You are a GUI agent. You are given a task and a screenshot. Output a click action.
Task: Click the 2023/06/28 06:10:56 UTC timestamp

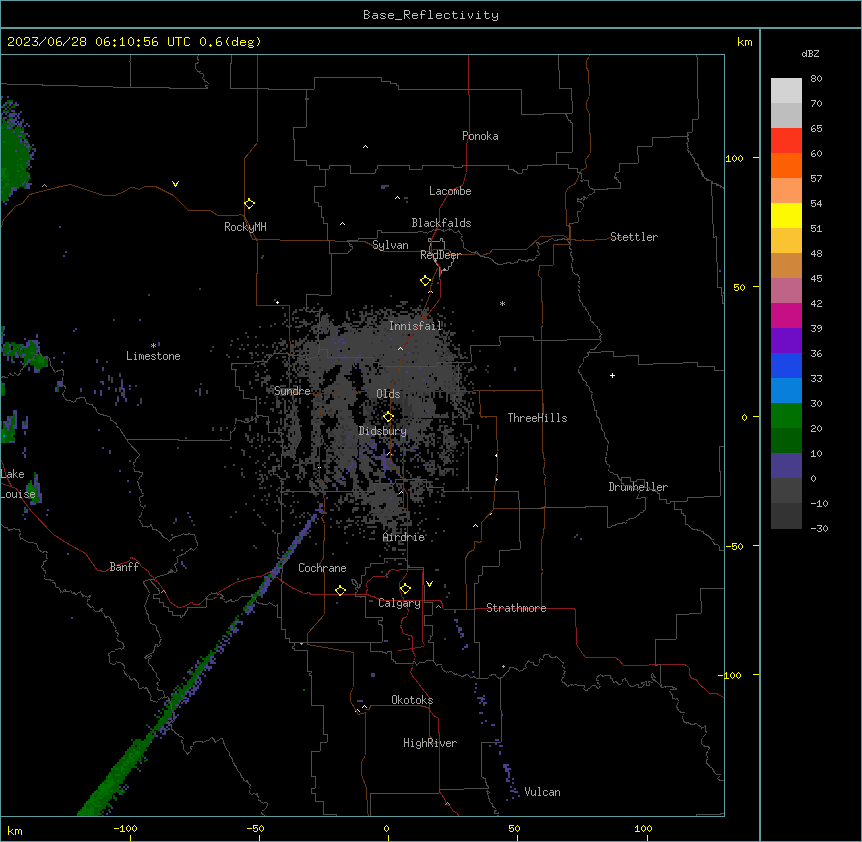tap(99, 42)
